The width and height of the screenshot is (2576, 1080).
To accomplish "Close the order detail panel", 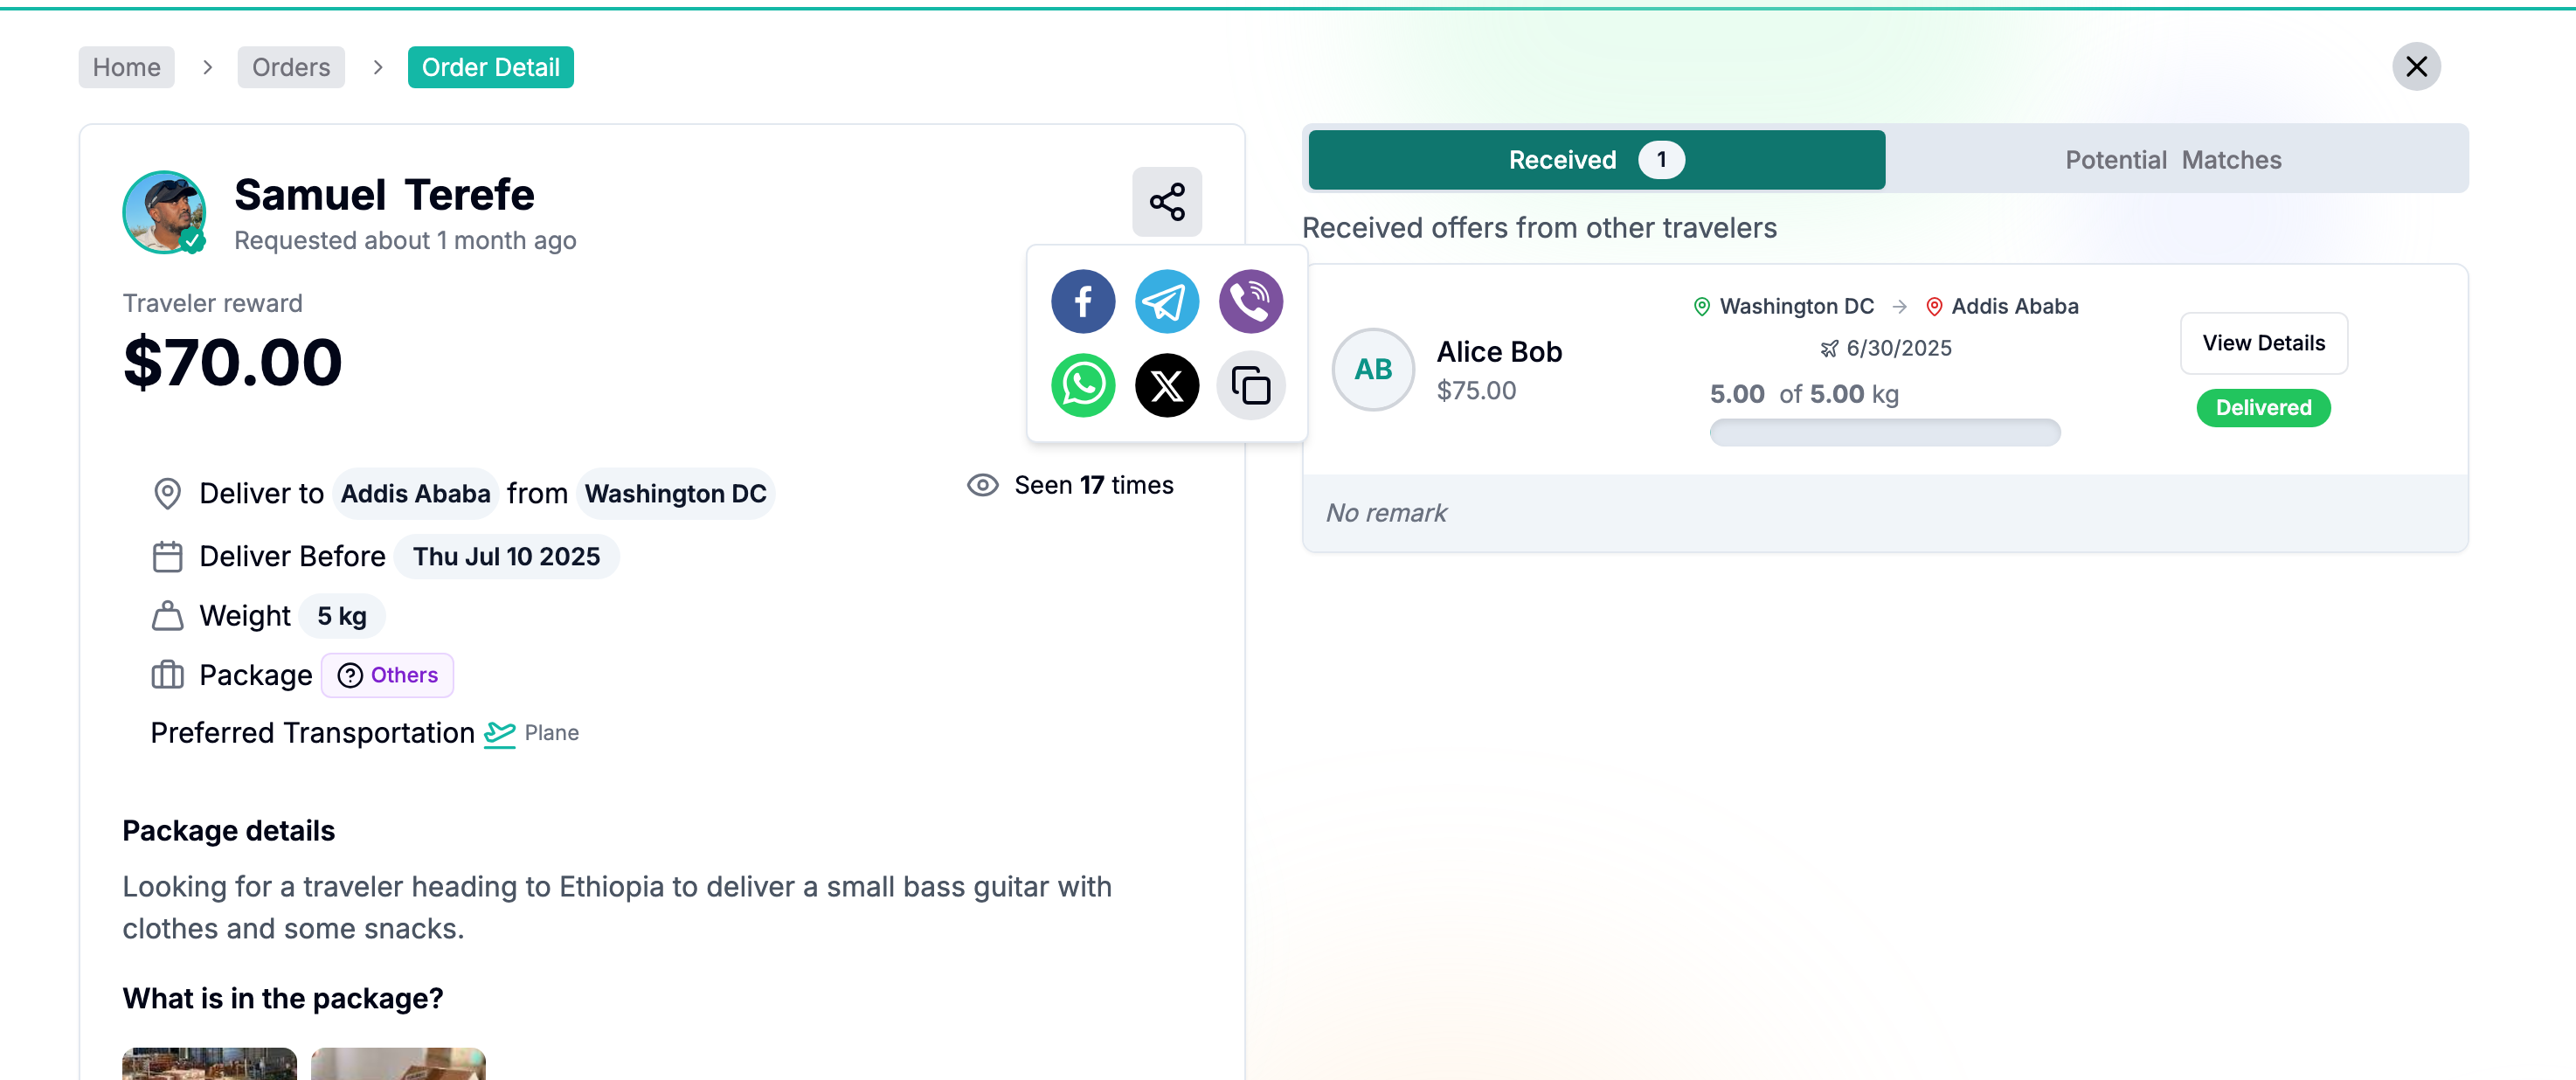I will pos(2415,67).
